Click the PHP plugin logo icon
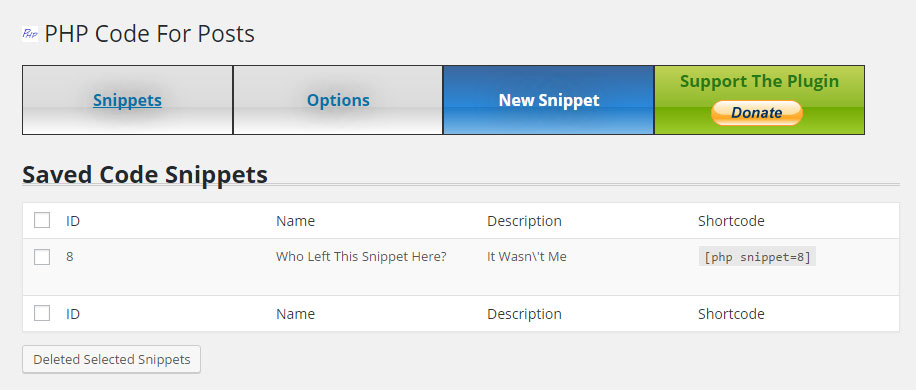This screenshot has height=390, width=916. pos(30,34)
